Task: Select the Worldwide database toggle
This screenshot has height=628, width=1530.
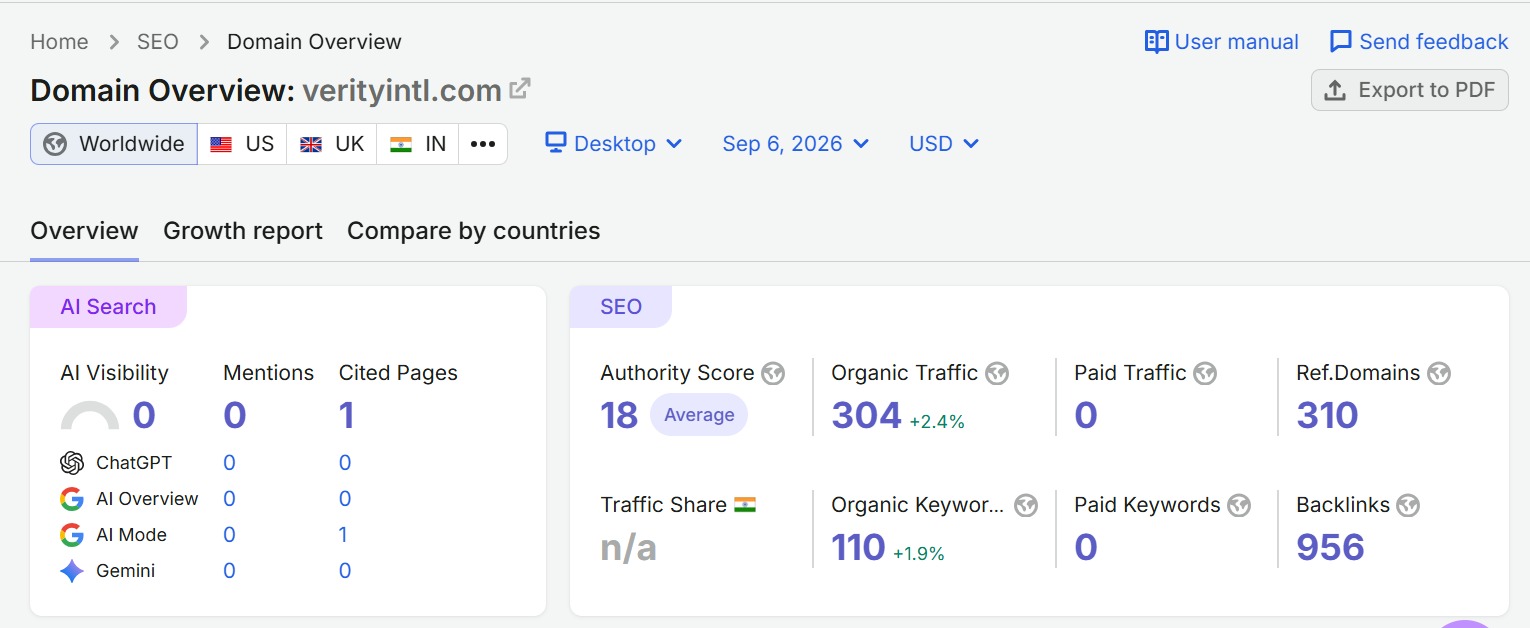Action: [114, 144]
